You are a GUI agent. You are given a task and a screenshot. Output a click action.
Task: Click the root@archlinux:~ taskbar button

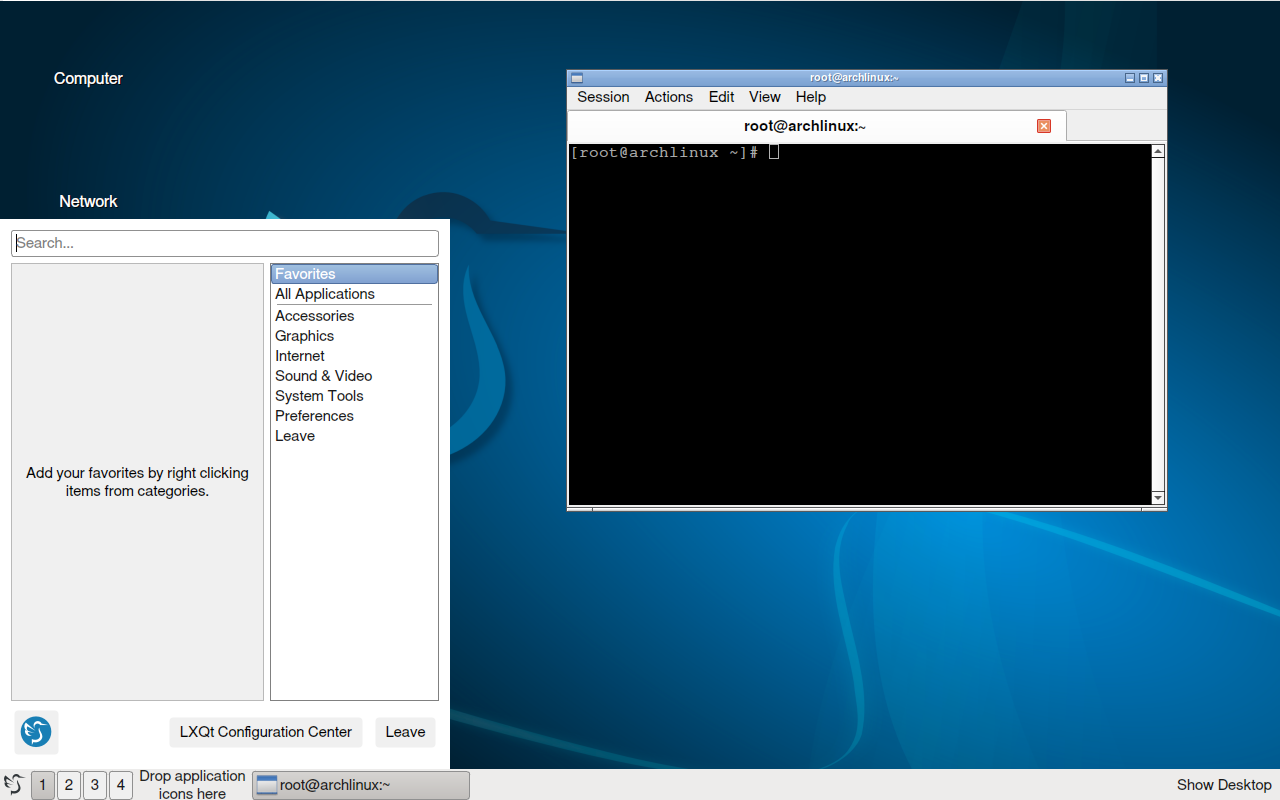[x=361, y=785]
